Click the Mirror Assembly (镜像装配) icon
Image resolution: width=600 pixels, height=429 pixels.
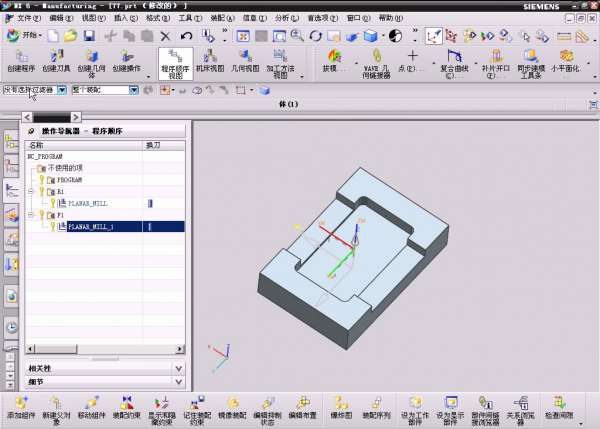[232, 407]
